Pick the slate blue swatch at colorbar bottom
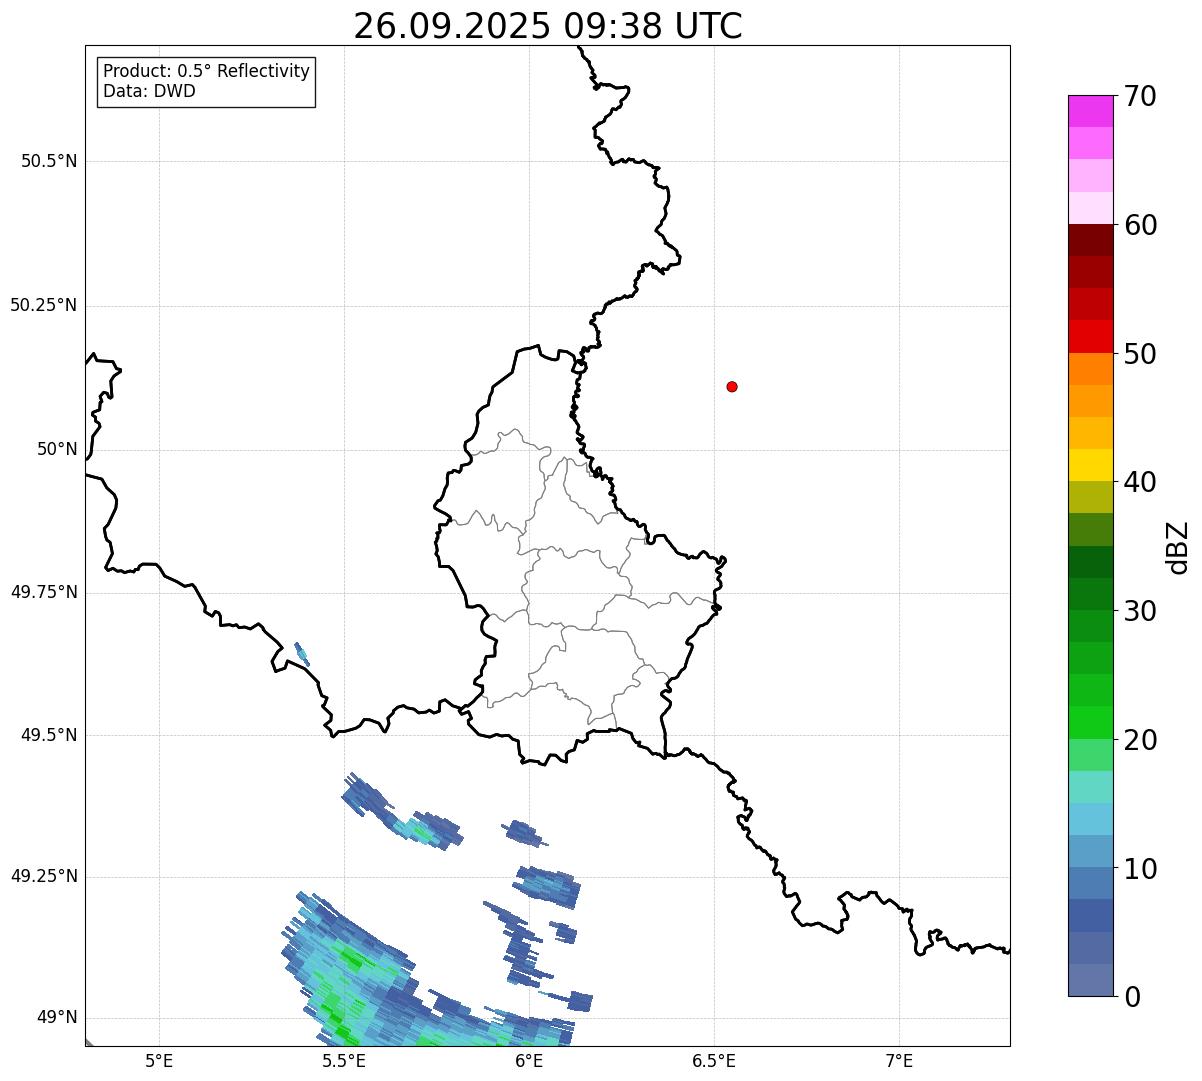 (1090, 980)
